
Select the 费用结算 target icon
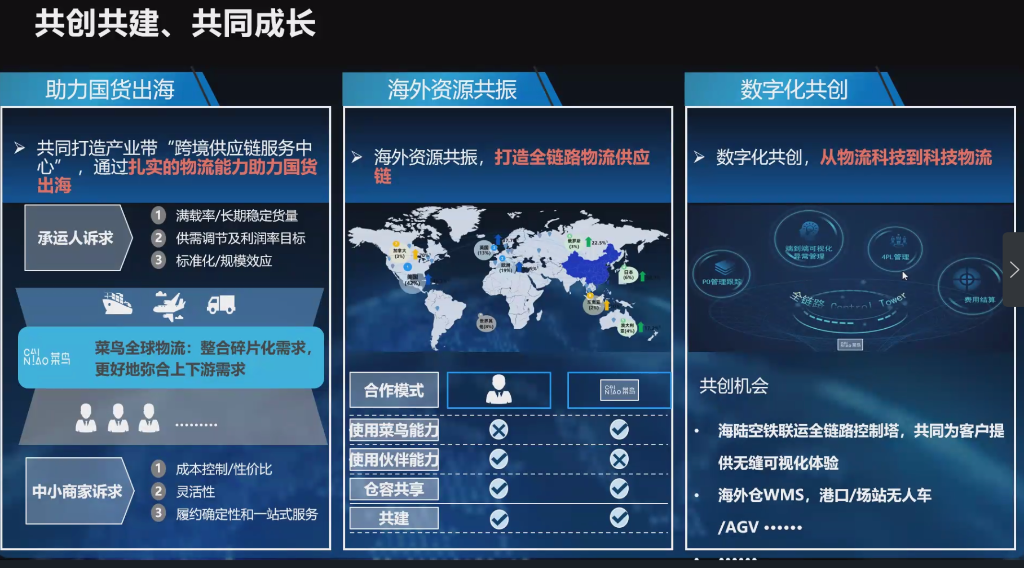tap(965, 281)
